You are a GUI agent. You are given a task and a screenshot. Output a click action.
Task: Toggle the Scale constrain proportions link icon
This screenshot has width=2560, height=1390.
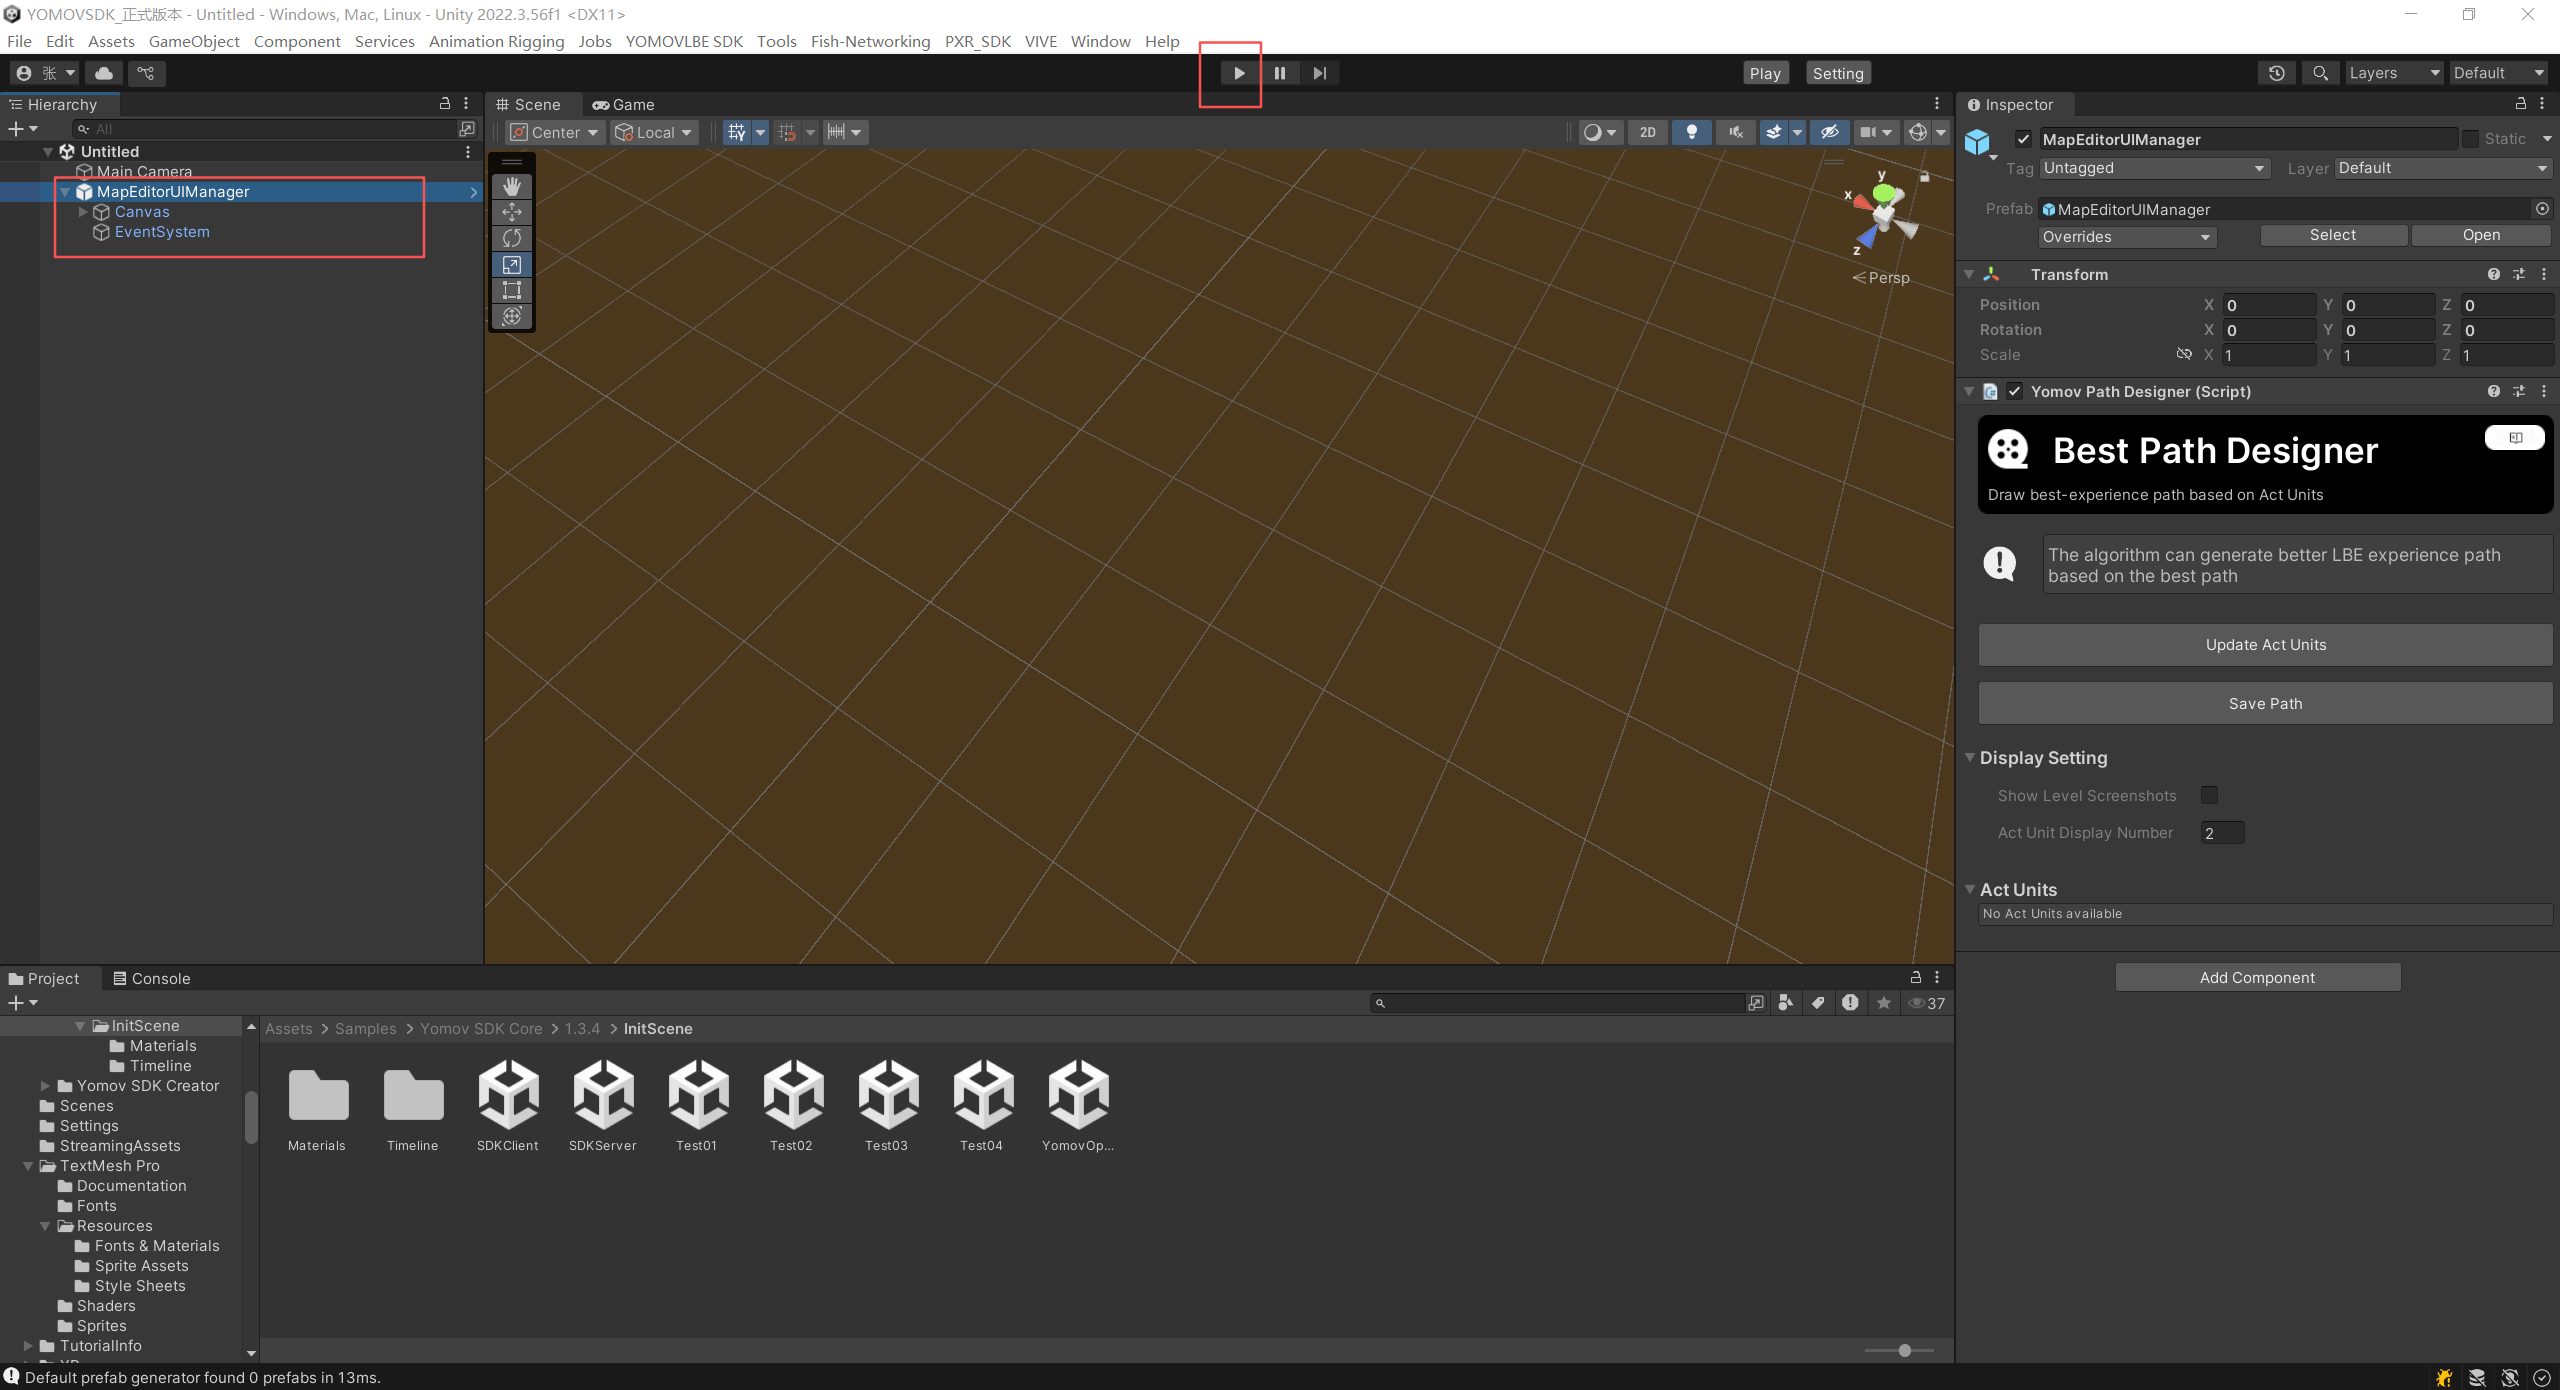2184,354
